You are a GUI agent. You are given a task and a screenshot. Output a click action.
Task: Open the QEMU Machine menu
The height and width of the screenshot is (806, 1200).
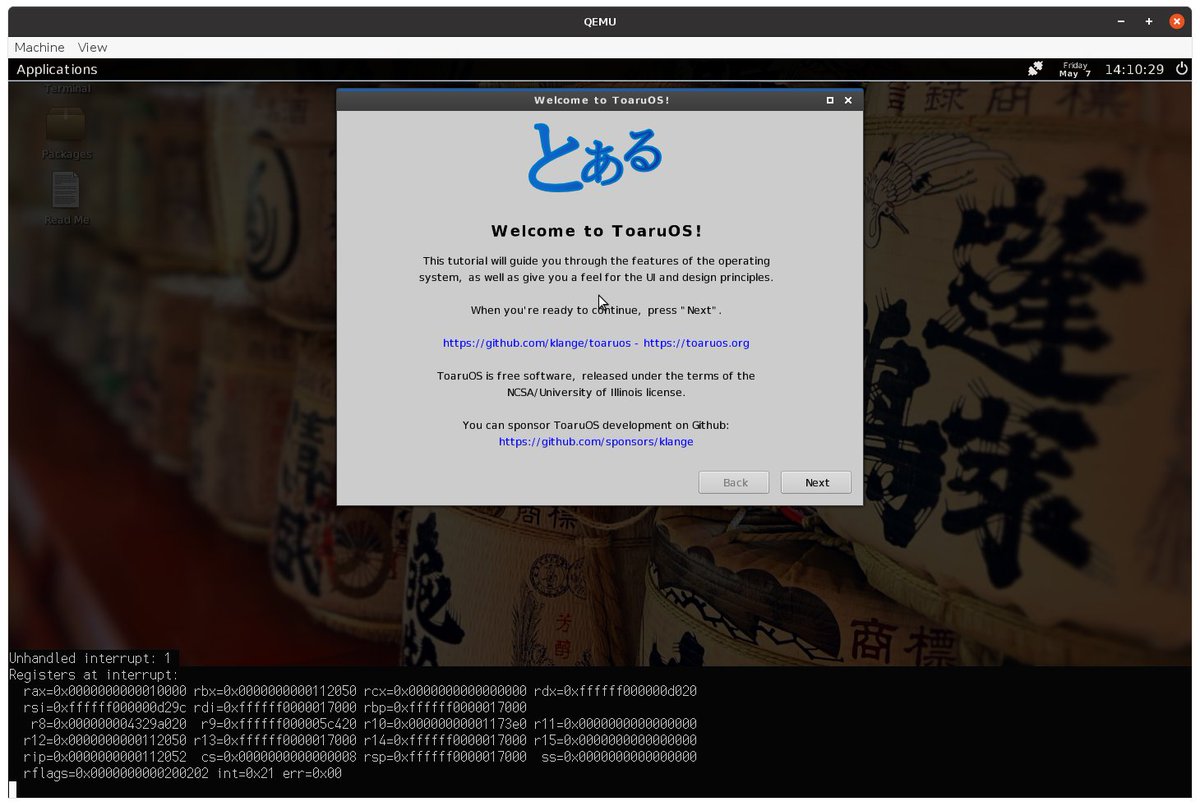[39, 47]
